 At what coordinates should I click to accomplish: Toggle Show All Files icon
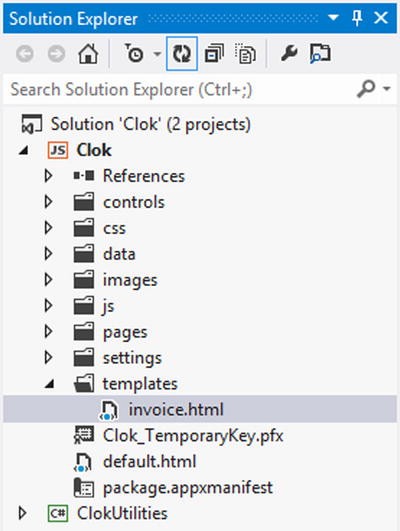tap(245, 54)
